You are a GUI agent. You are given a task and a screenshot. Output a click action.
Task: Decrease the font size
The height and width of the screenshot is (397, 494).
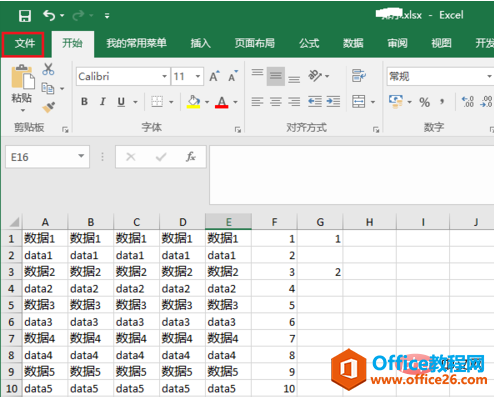(233, 76)
